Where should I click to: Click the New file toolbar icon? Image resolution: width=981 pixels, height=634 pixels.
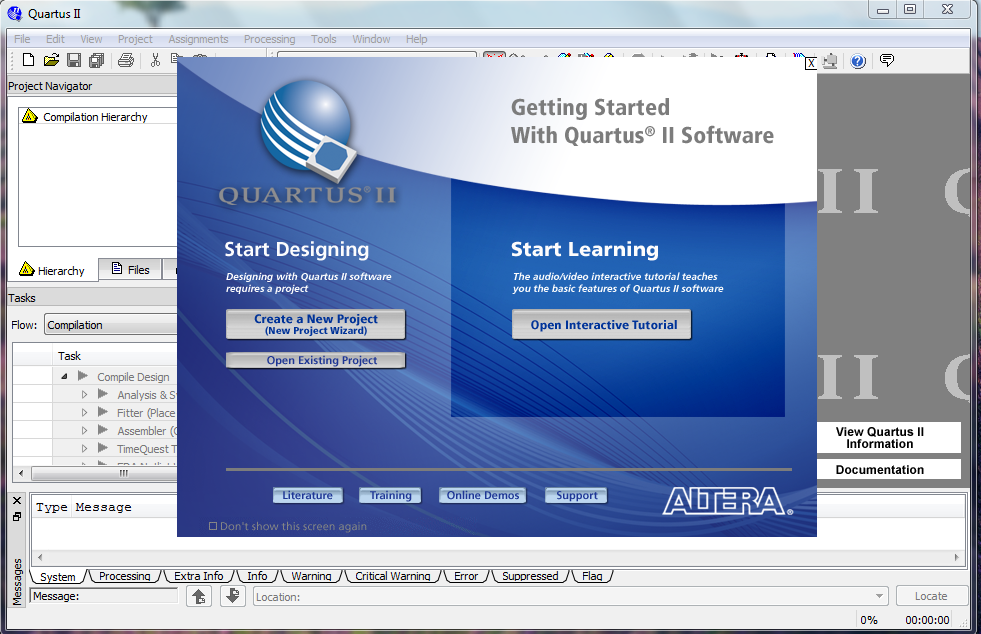[x=28, y=60]
